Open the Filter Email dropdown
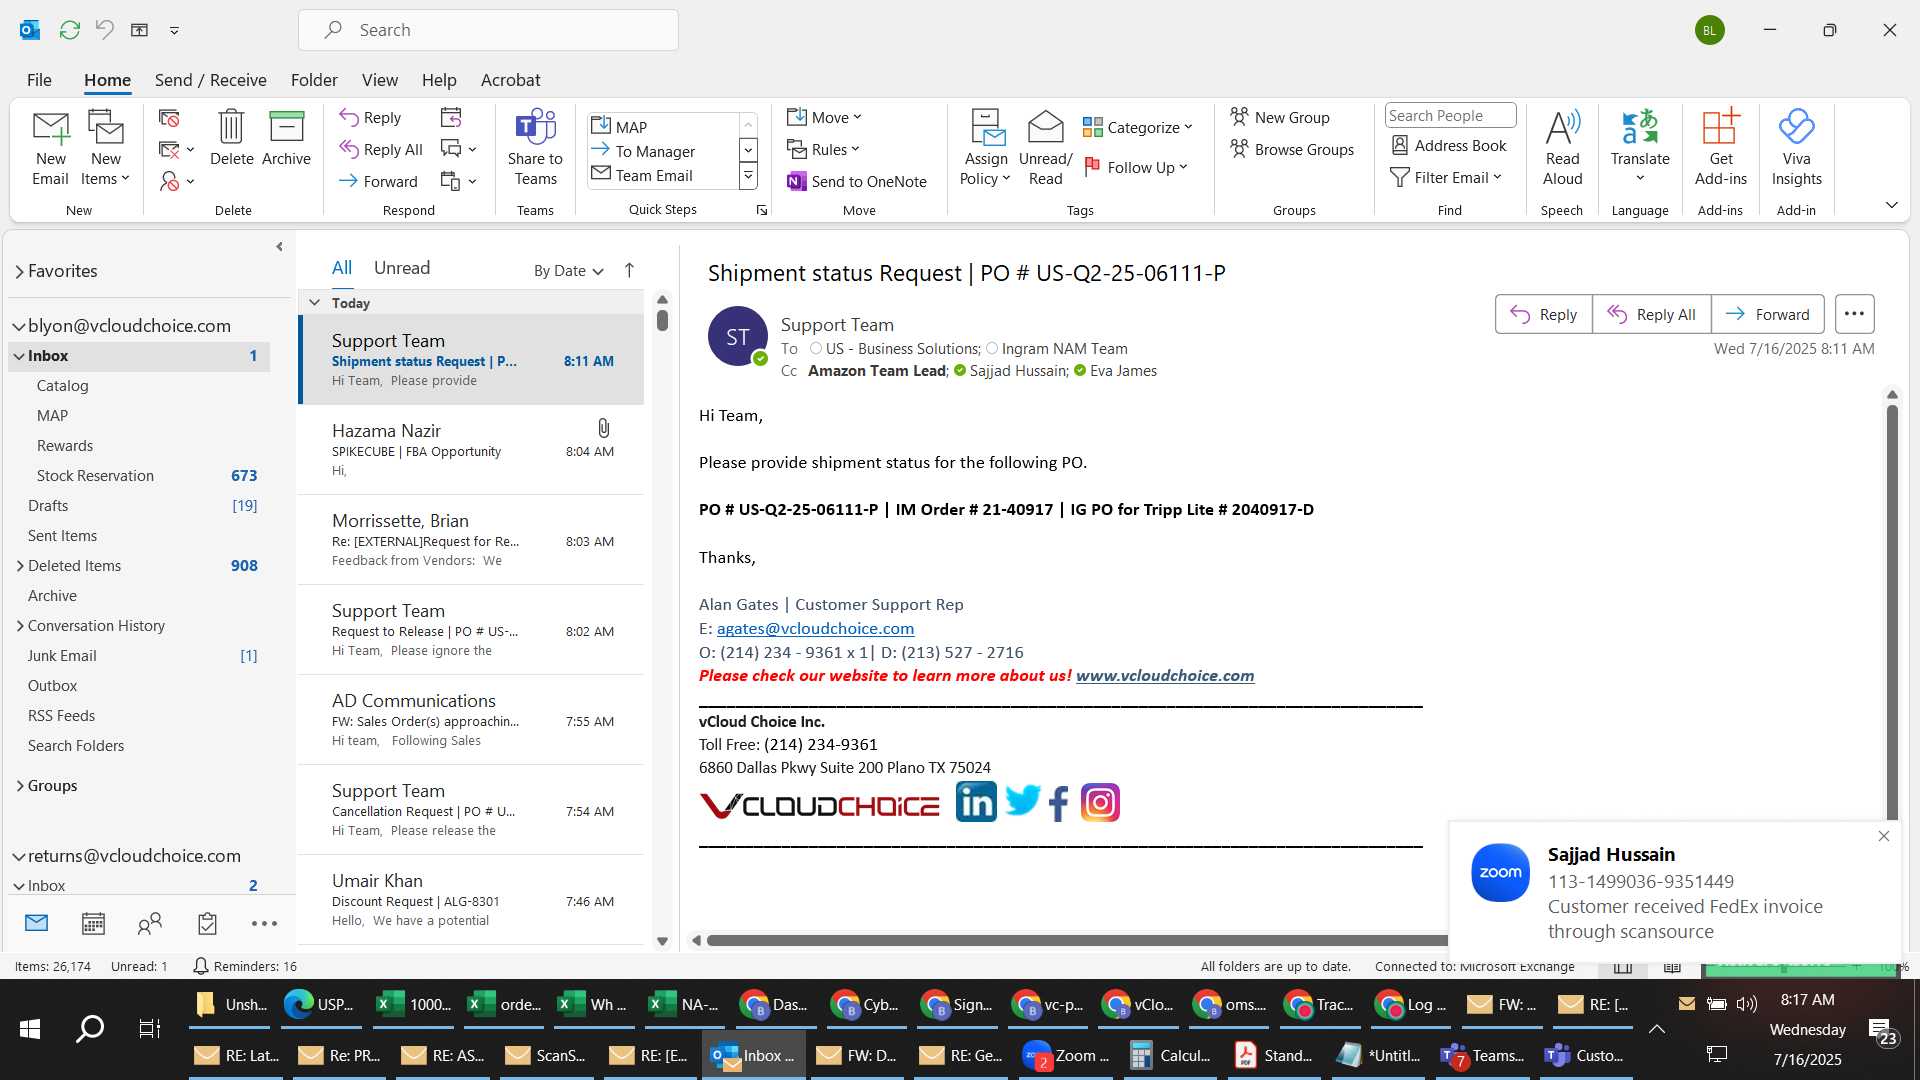1920x1080 pixels. (x=1447, y=177)
